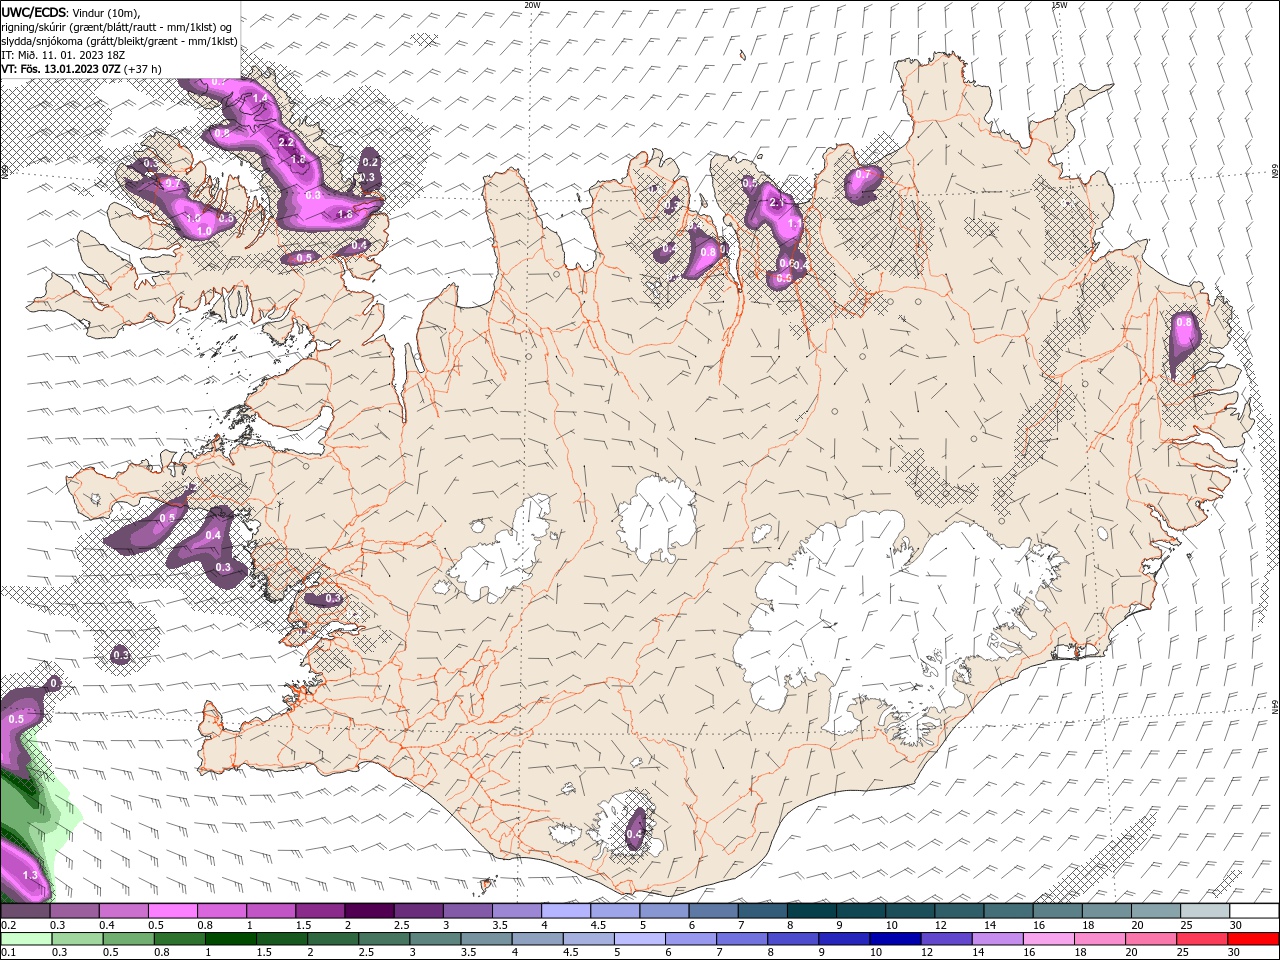This screenshot has height=960, width=1280.
Task: Click the dark teal 8 swatch in the top legend row
Action: tap(812, 911)
